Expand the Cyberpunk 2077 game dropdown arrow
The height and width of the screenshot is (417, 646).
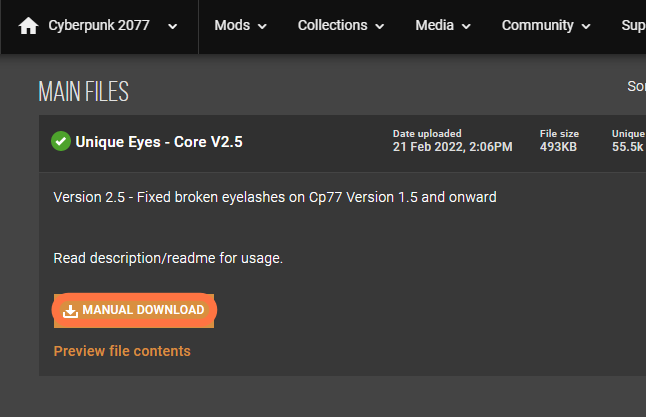tap(173, 26)
